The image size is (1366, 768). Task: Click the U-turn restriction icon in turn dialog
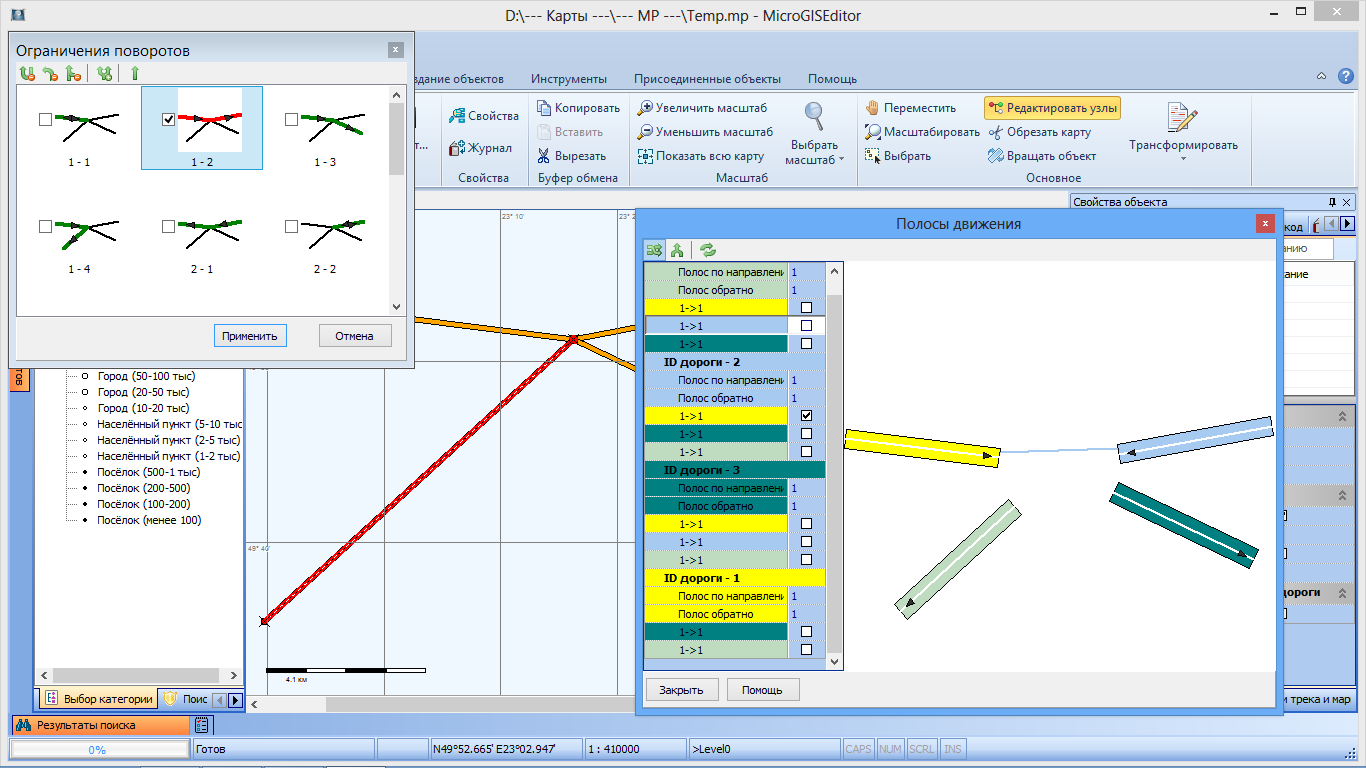pyautogui.click(x=27, y=73)
